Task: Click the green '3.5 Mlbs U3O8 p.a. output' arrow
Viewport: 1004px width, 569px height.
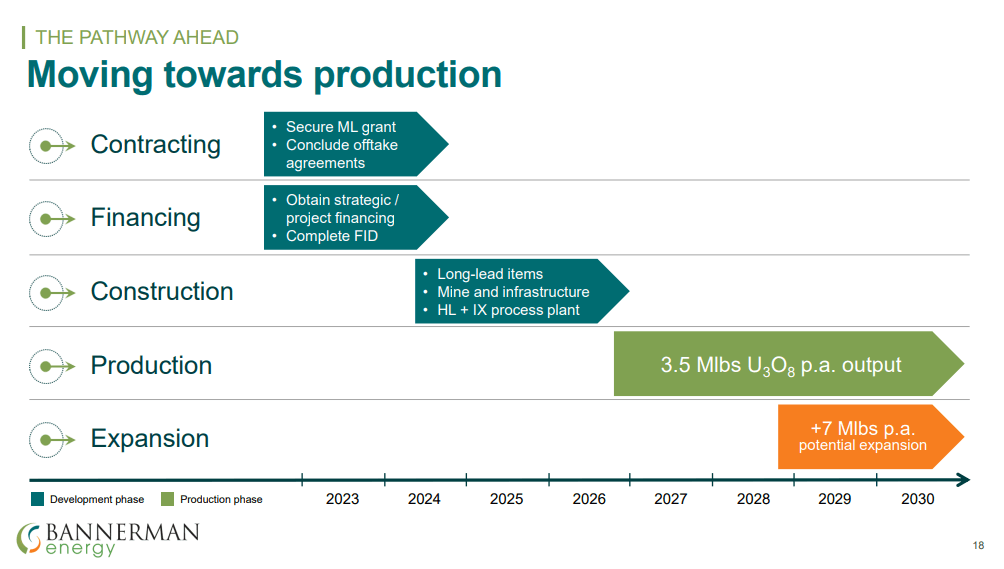Action: [x=788, y=364]
